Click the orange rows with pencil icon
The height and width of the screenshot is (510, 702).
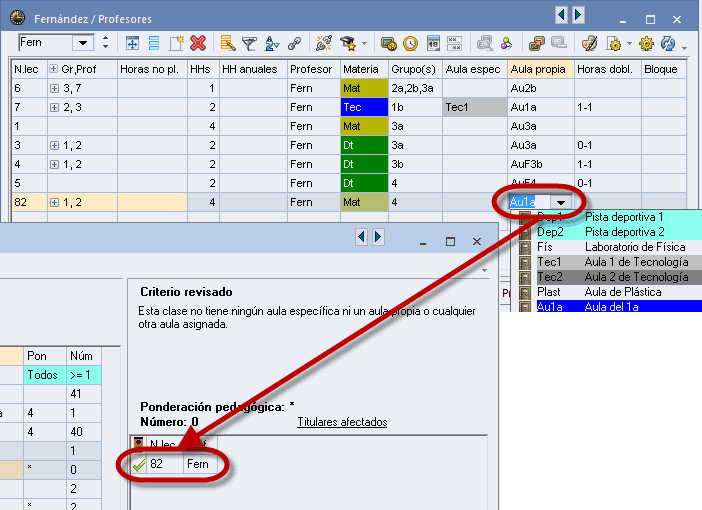click(227, 43)
